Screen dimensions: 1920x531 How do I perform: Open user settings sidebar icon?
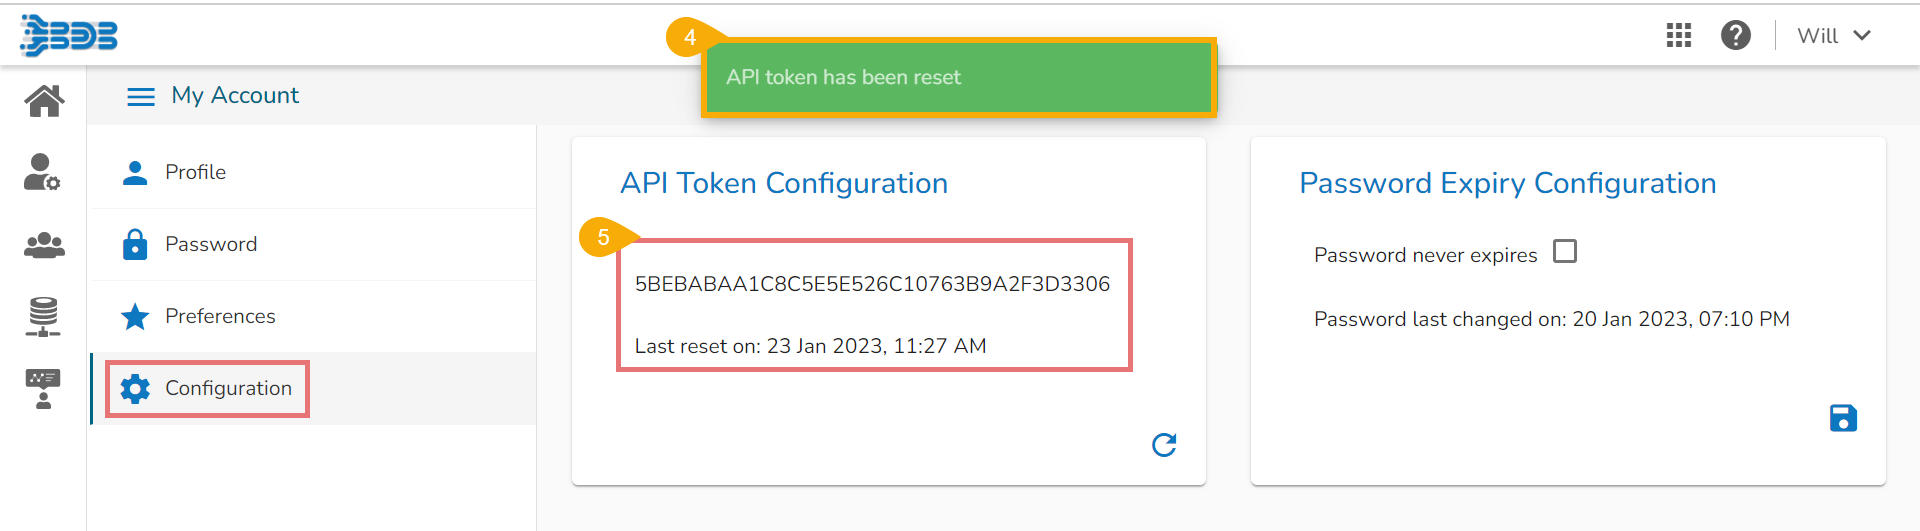point(42,172)
